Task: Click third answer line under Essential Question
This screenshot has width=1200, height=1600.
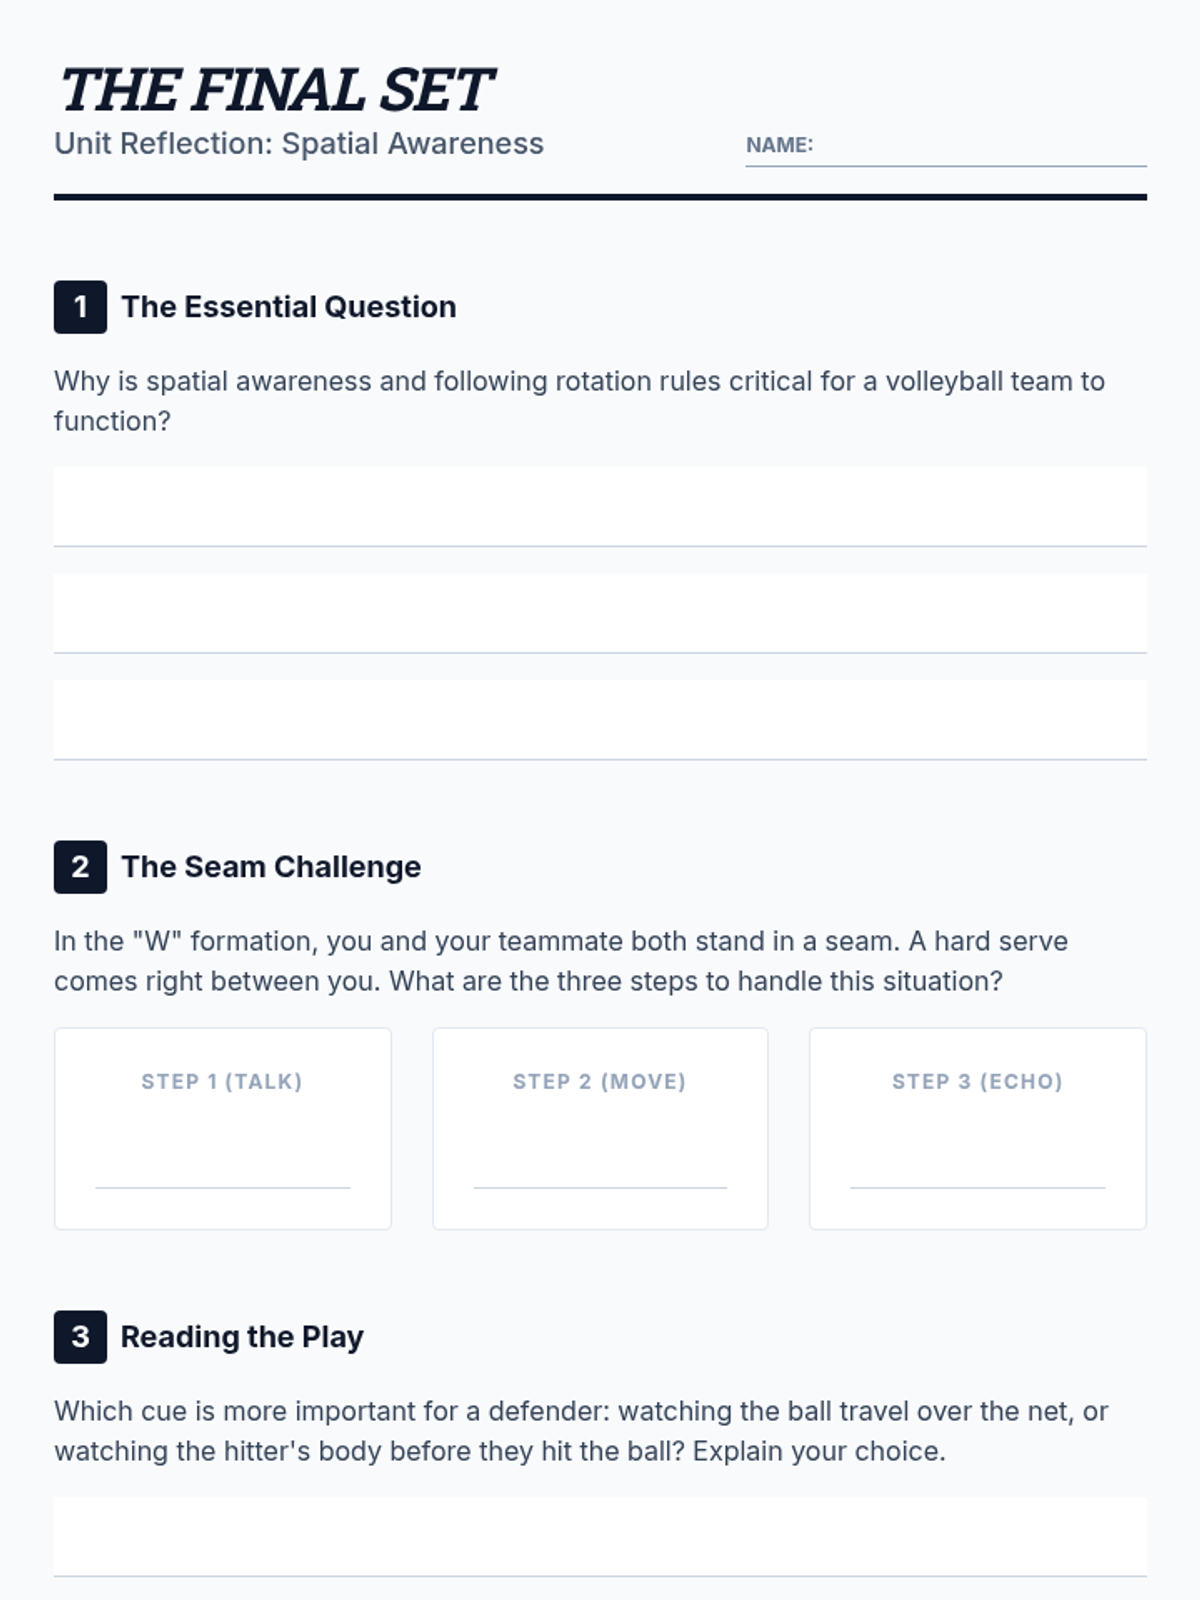Action: pyautogui.click(x=600, y=720)
